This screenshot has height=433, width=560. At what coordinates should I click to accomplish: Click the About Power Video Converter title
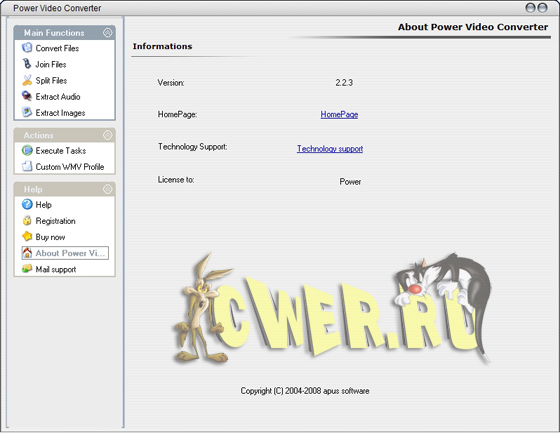click(473, 27)
